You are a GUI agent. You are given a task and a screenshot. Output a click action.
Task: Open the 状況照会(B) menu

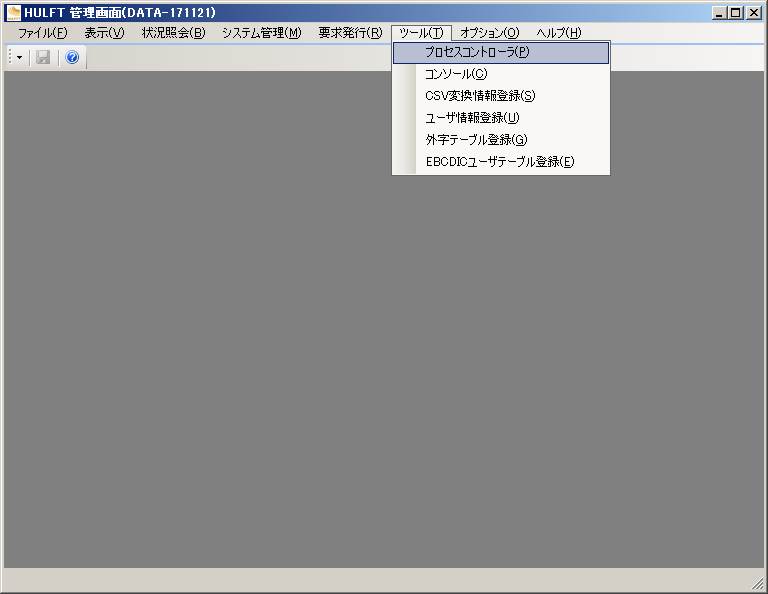(x=173, y=33)
